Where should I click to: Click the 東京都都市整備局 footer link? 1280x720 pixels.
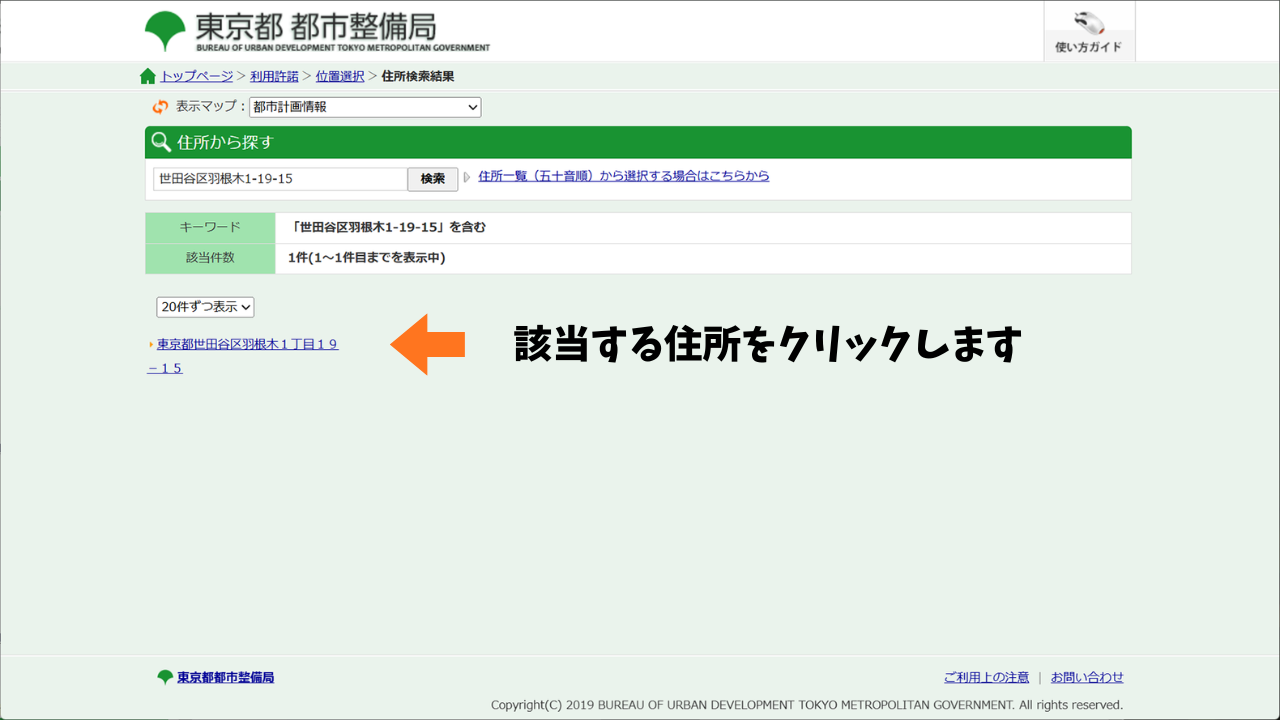tap(225, 677)
